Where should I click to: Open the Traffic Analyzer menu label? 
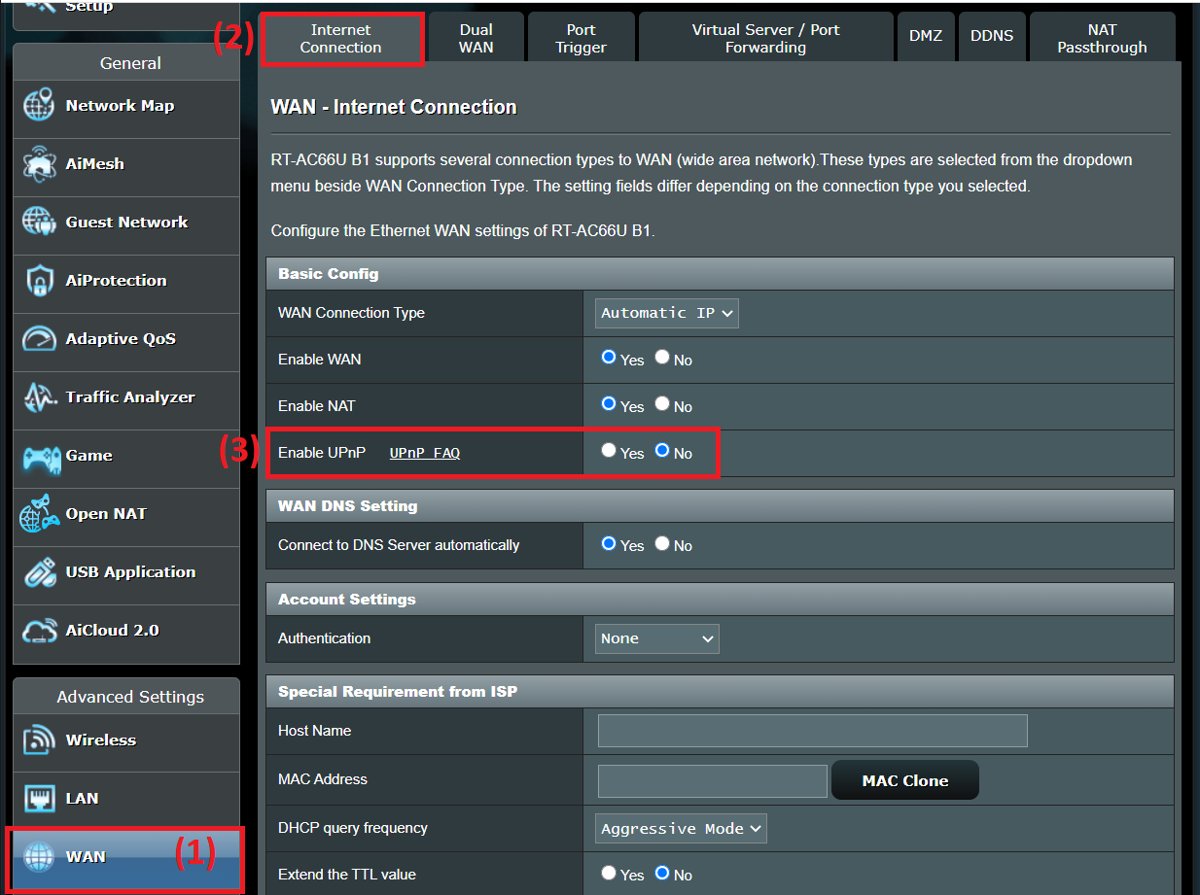(x=130, y=397)
